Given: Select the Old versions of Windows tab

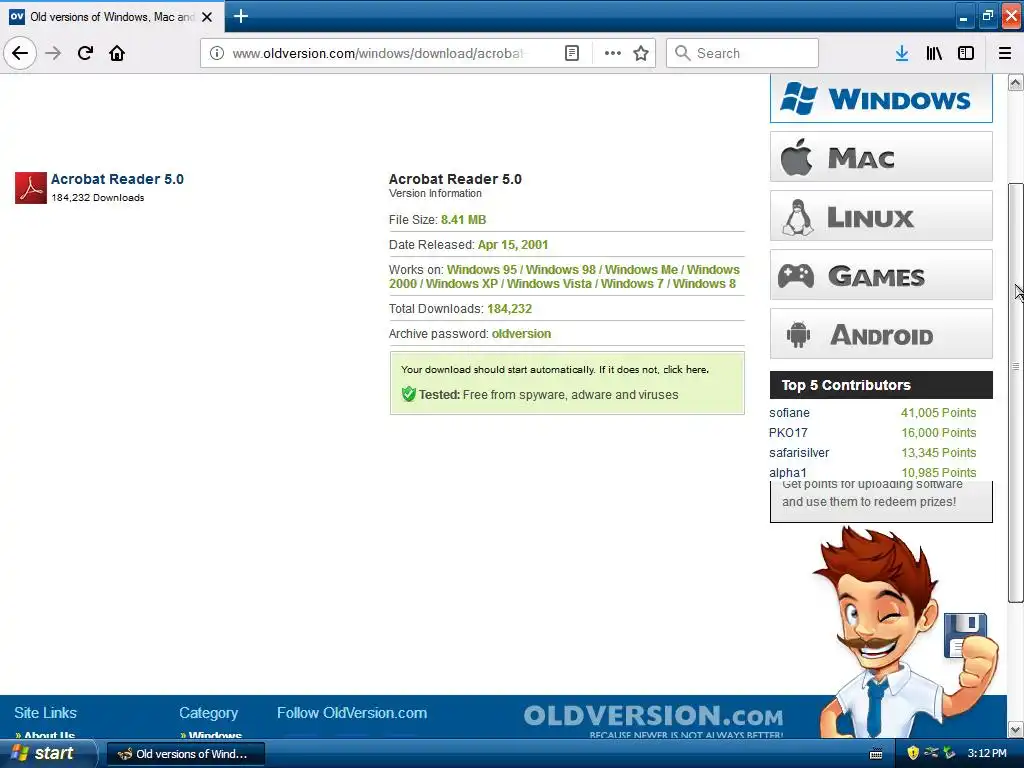Looking at the screenshot, I should click(x=111, y=17).
